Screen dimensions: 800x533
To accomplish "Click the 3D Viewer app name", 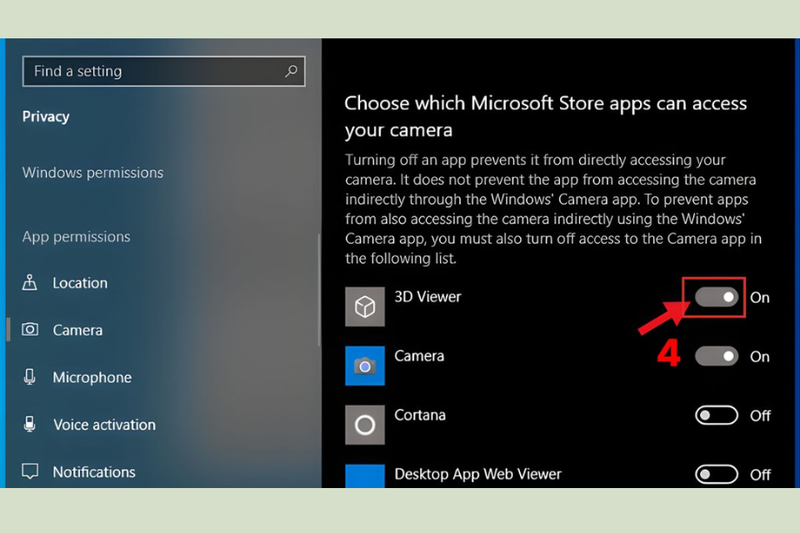I will click(x=428, y=297).
